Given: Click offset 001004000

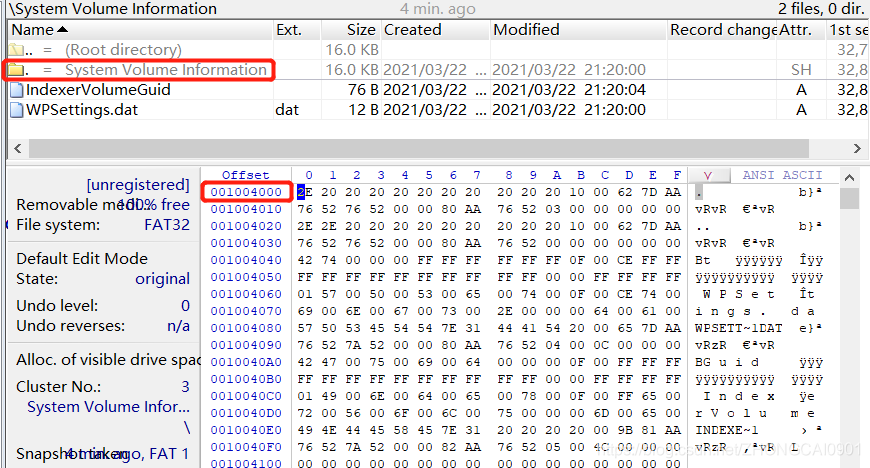Looking at the screenshot, I should (246, 192).
